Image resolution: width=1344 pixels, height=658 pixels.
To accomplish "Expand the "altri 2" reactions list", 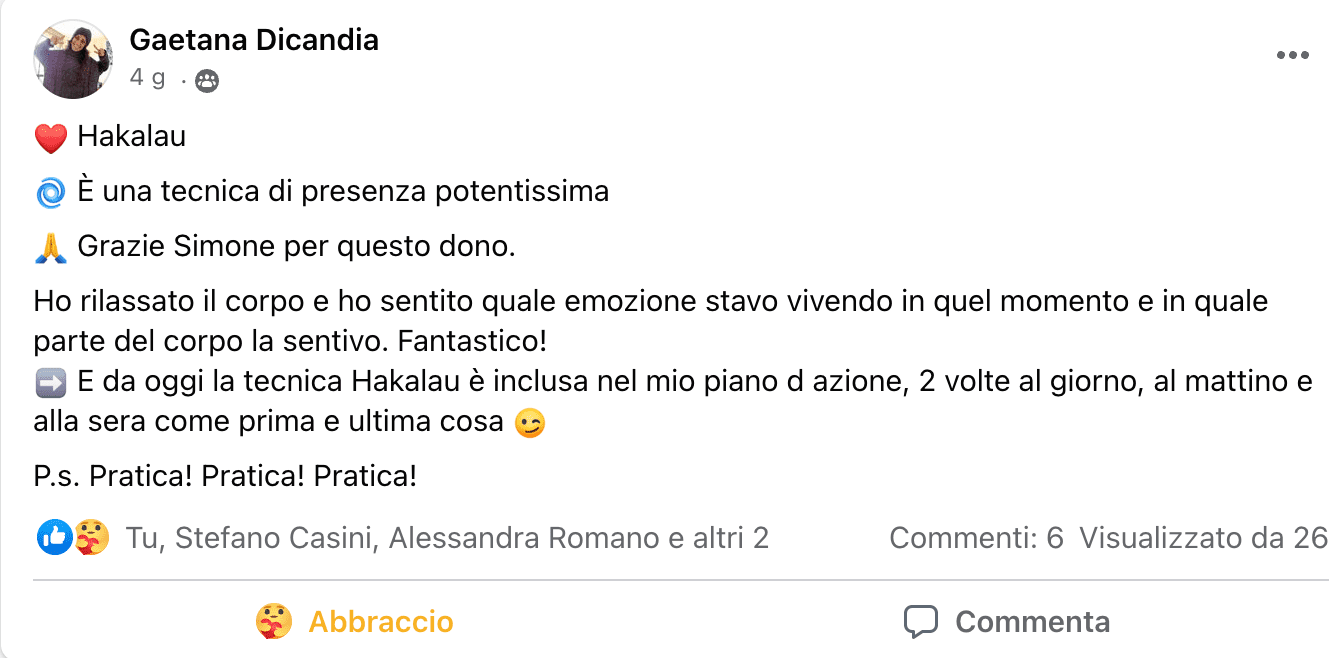I will pyautogui.click(x=731, y=538).
